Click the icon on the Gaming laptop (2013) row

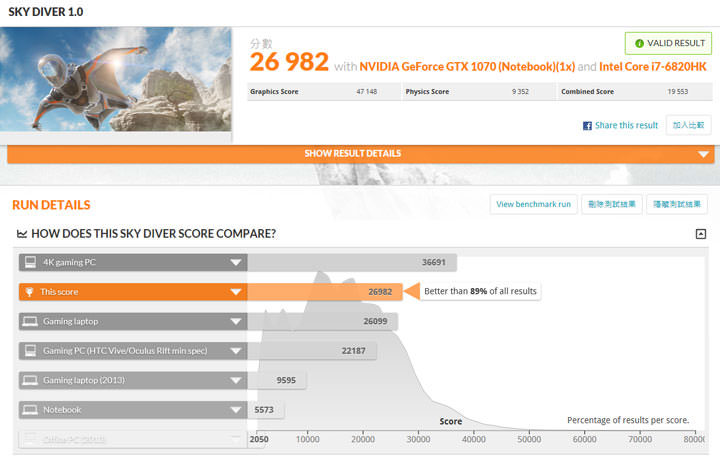click(29, 381)
